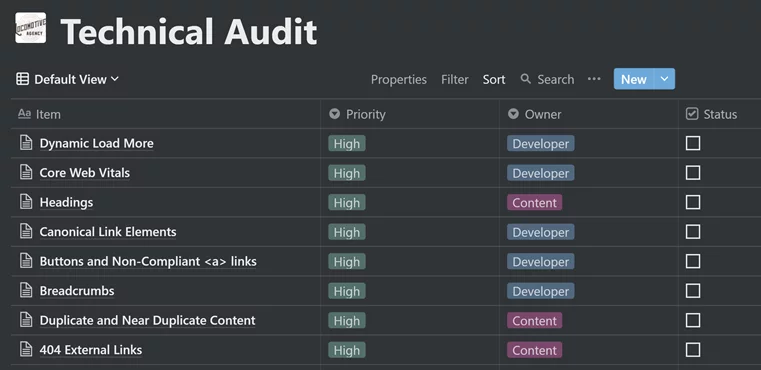Check the Status box for Dynamic Load More
The image size is (761, 370).
693,143
